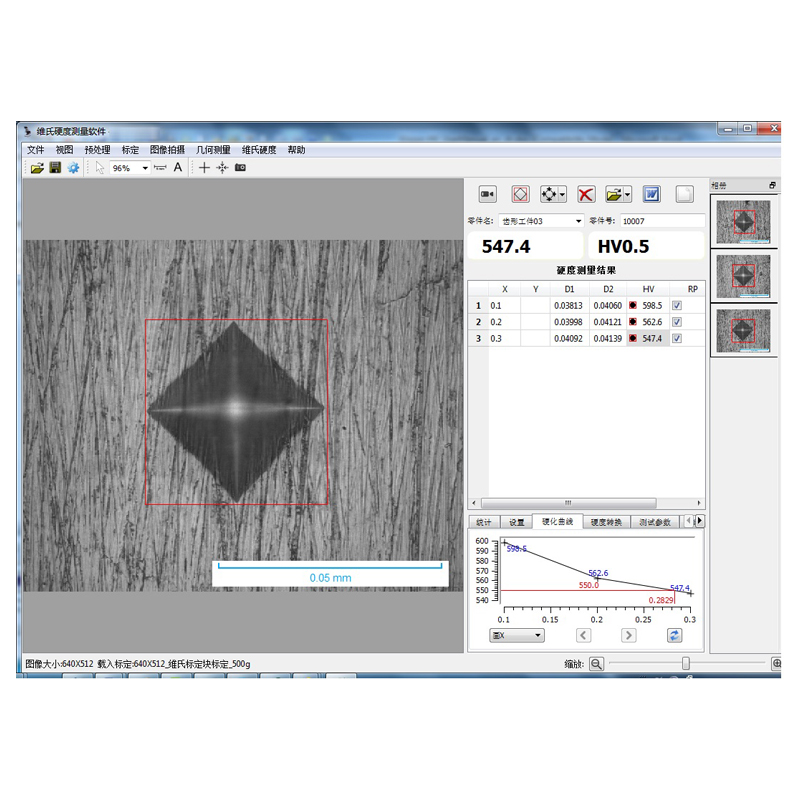Open the 帮助 menu
The width and height of the screenshot is (800, 800).
[296, 149]
